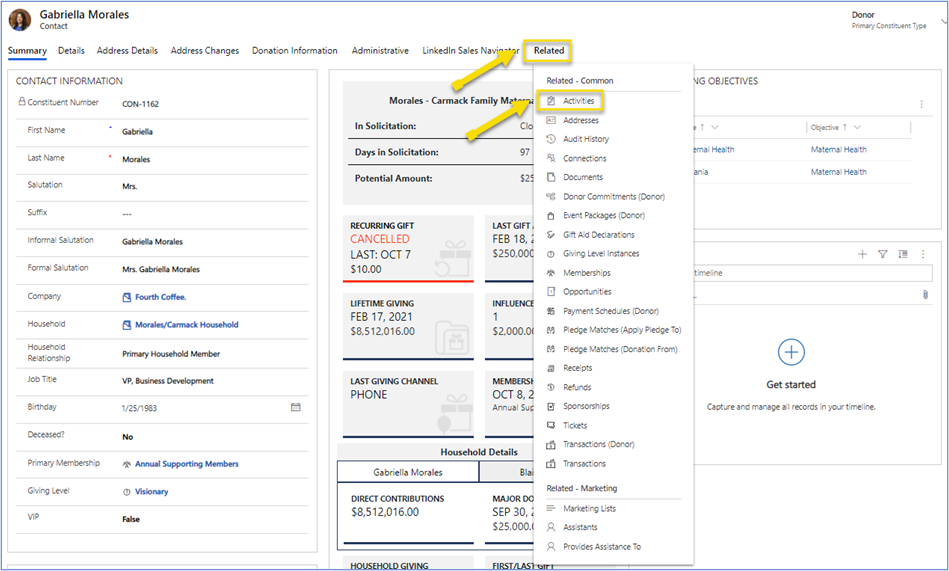Click the Get started plus circle
The image size is (949, 571).
[x=791, y=352]
